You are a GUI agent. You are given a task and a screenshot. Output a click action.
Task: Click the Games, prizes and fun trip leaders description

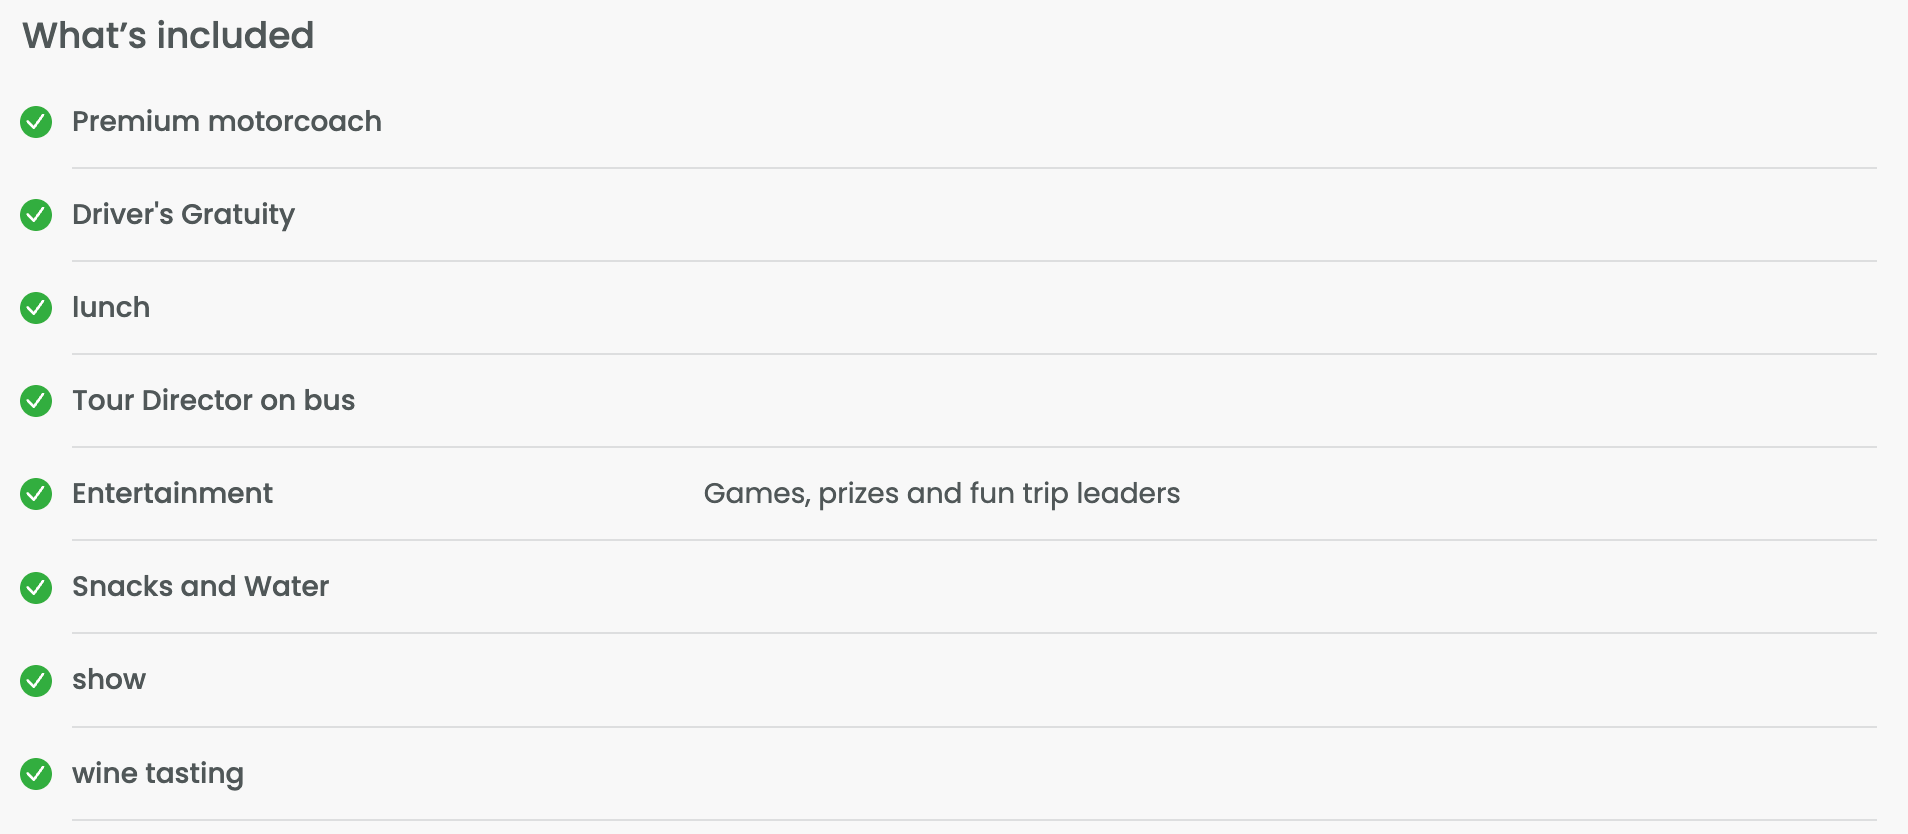[x=942, y=494]
